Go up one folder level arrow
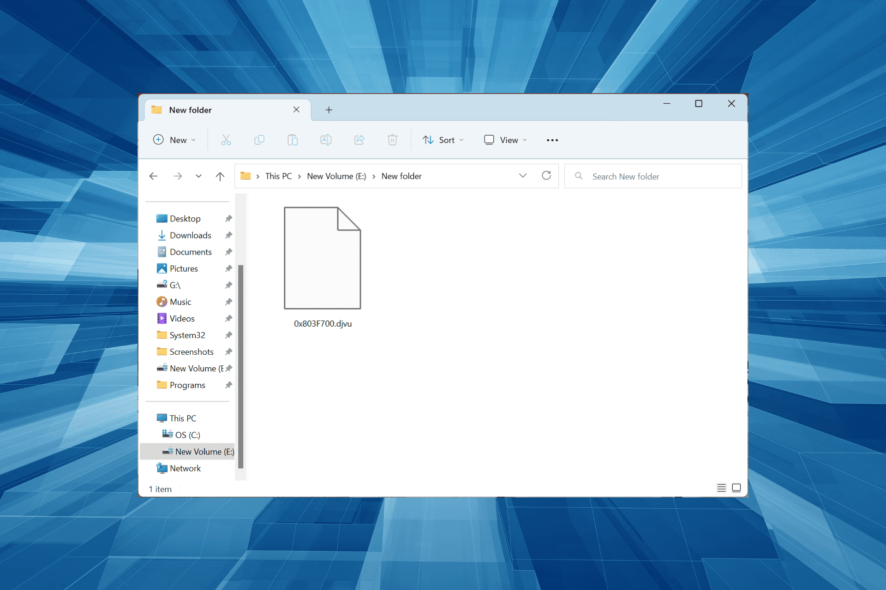The image size is (886, 590). (220, 176)
